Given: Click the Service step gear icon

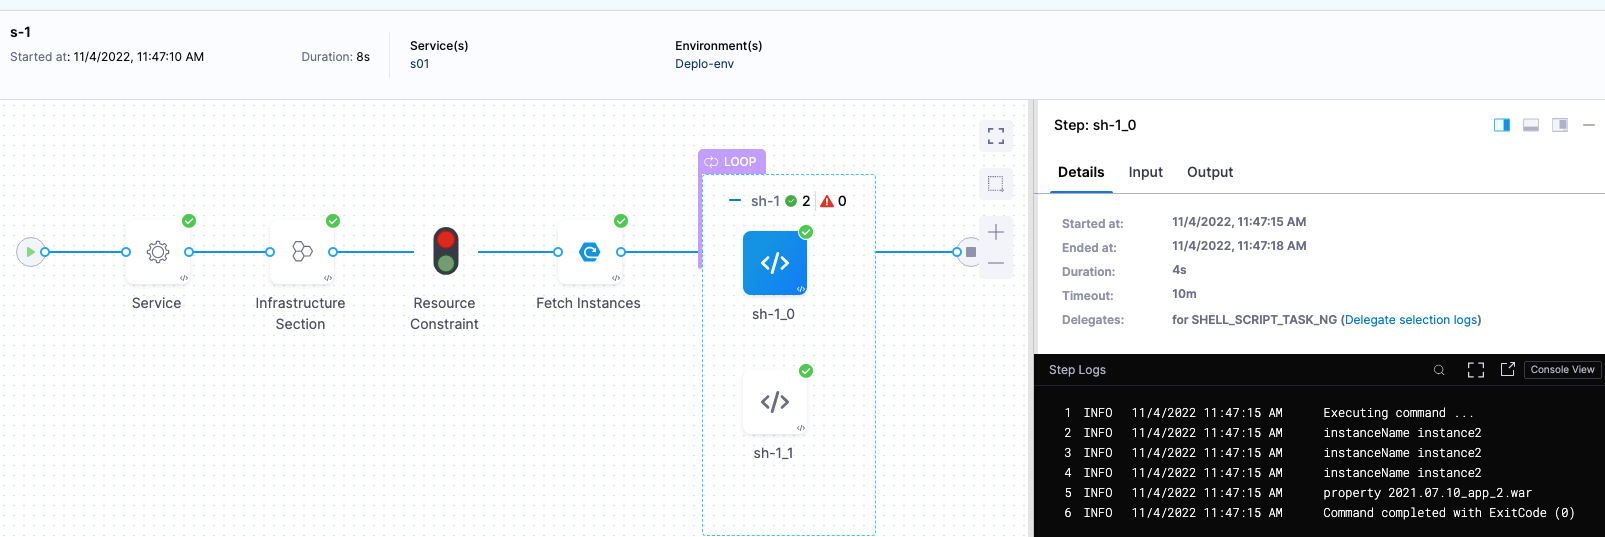Looking at the screenshot, I should pos(157,252).
